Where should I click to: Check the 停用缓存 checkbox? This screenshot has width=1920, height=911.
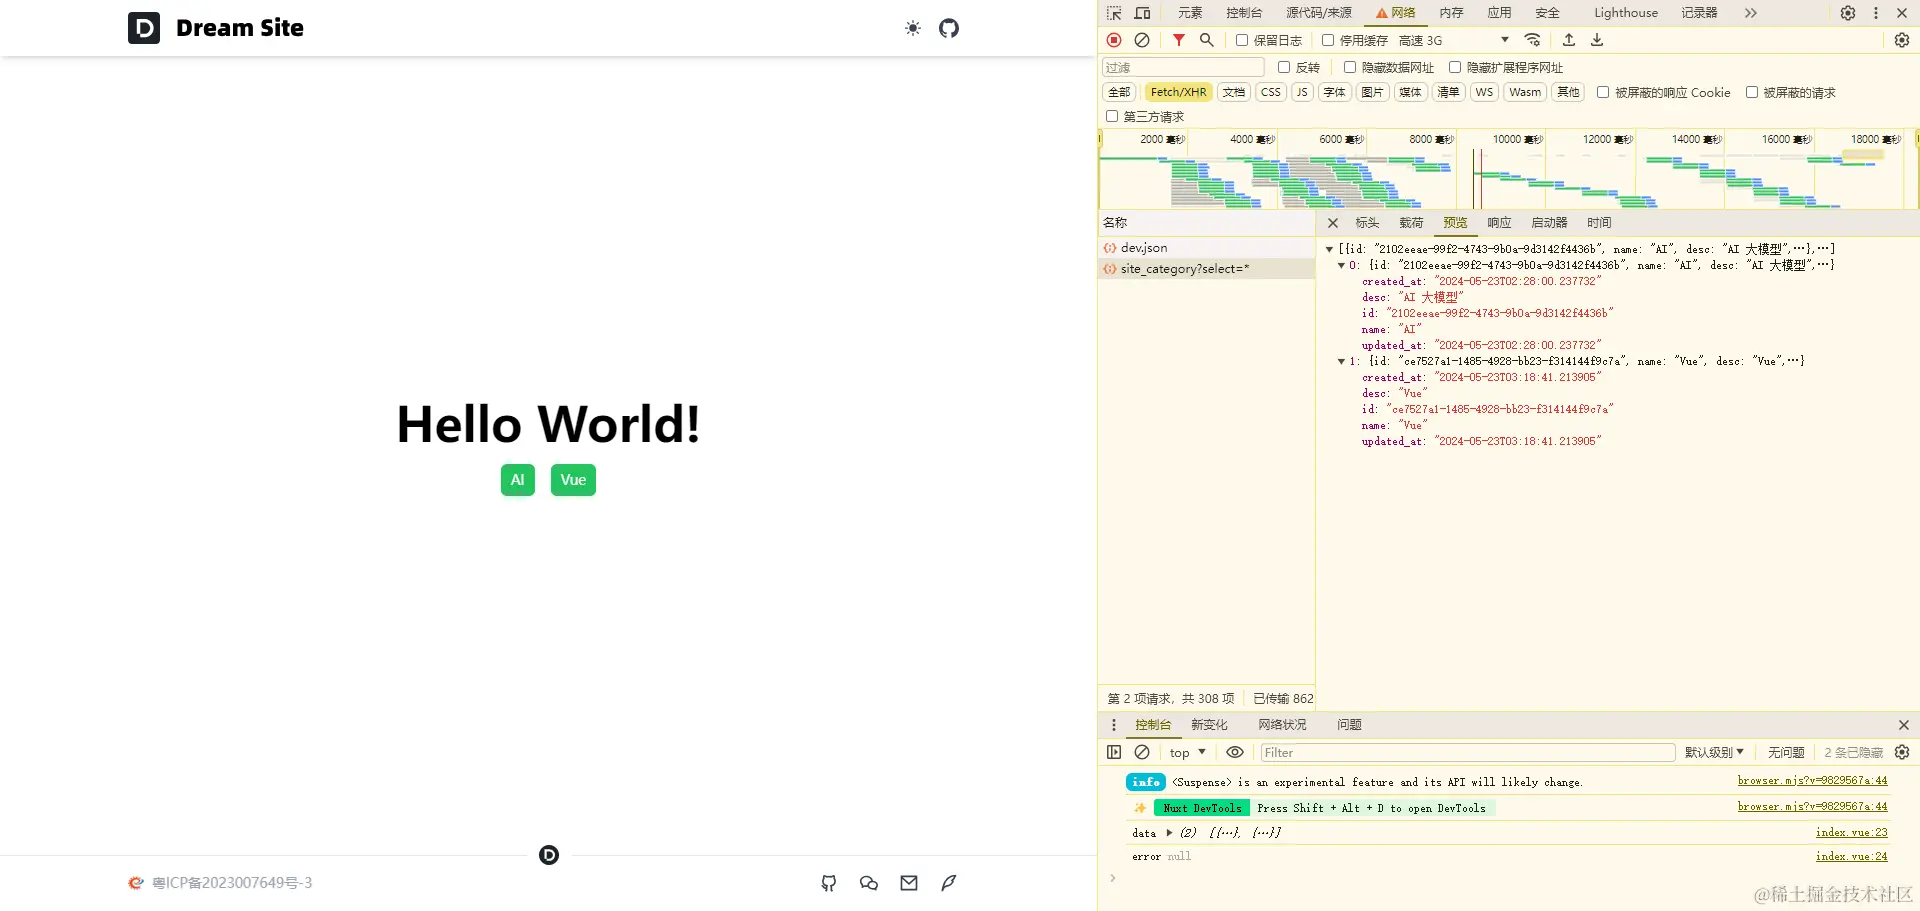coord(1328,40)
